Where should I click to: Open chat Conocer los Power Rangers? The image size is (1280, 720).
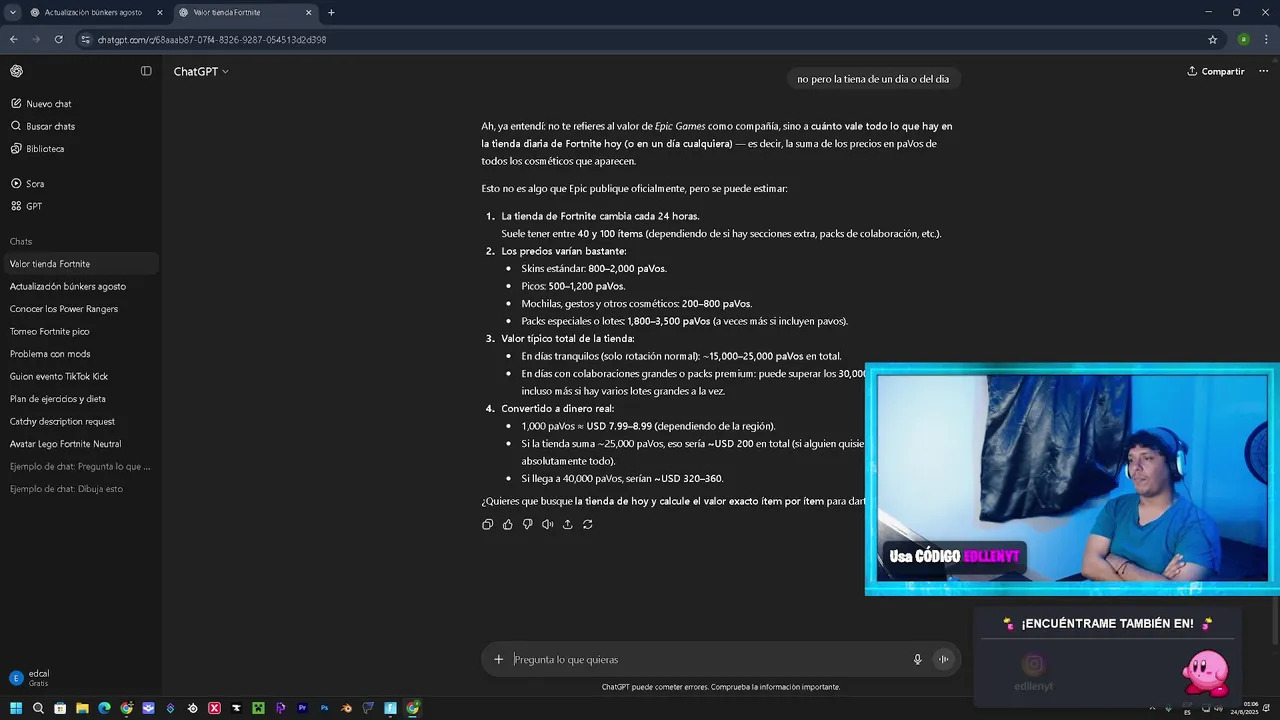tap(80, 309)
